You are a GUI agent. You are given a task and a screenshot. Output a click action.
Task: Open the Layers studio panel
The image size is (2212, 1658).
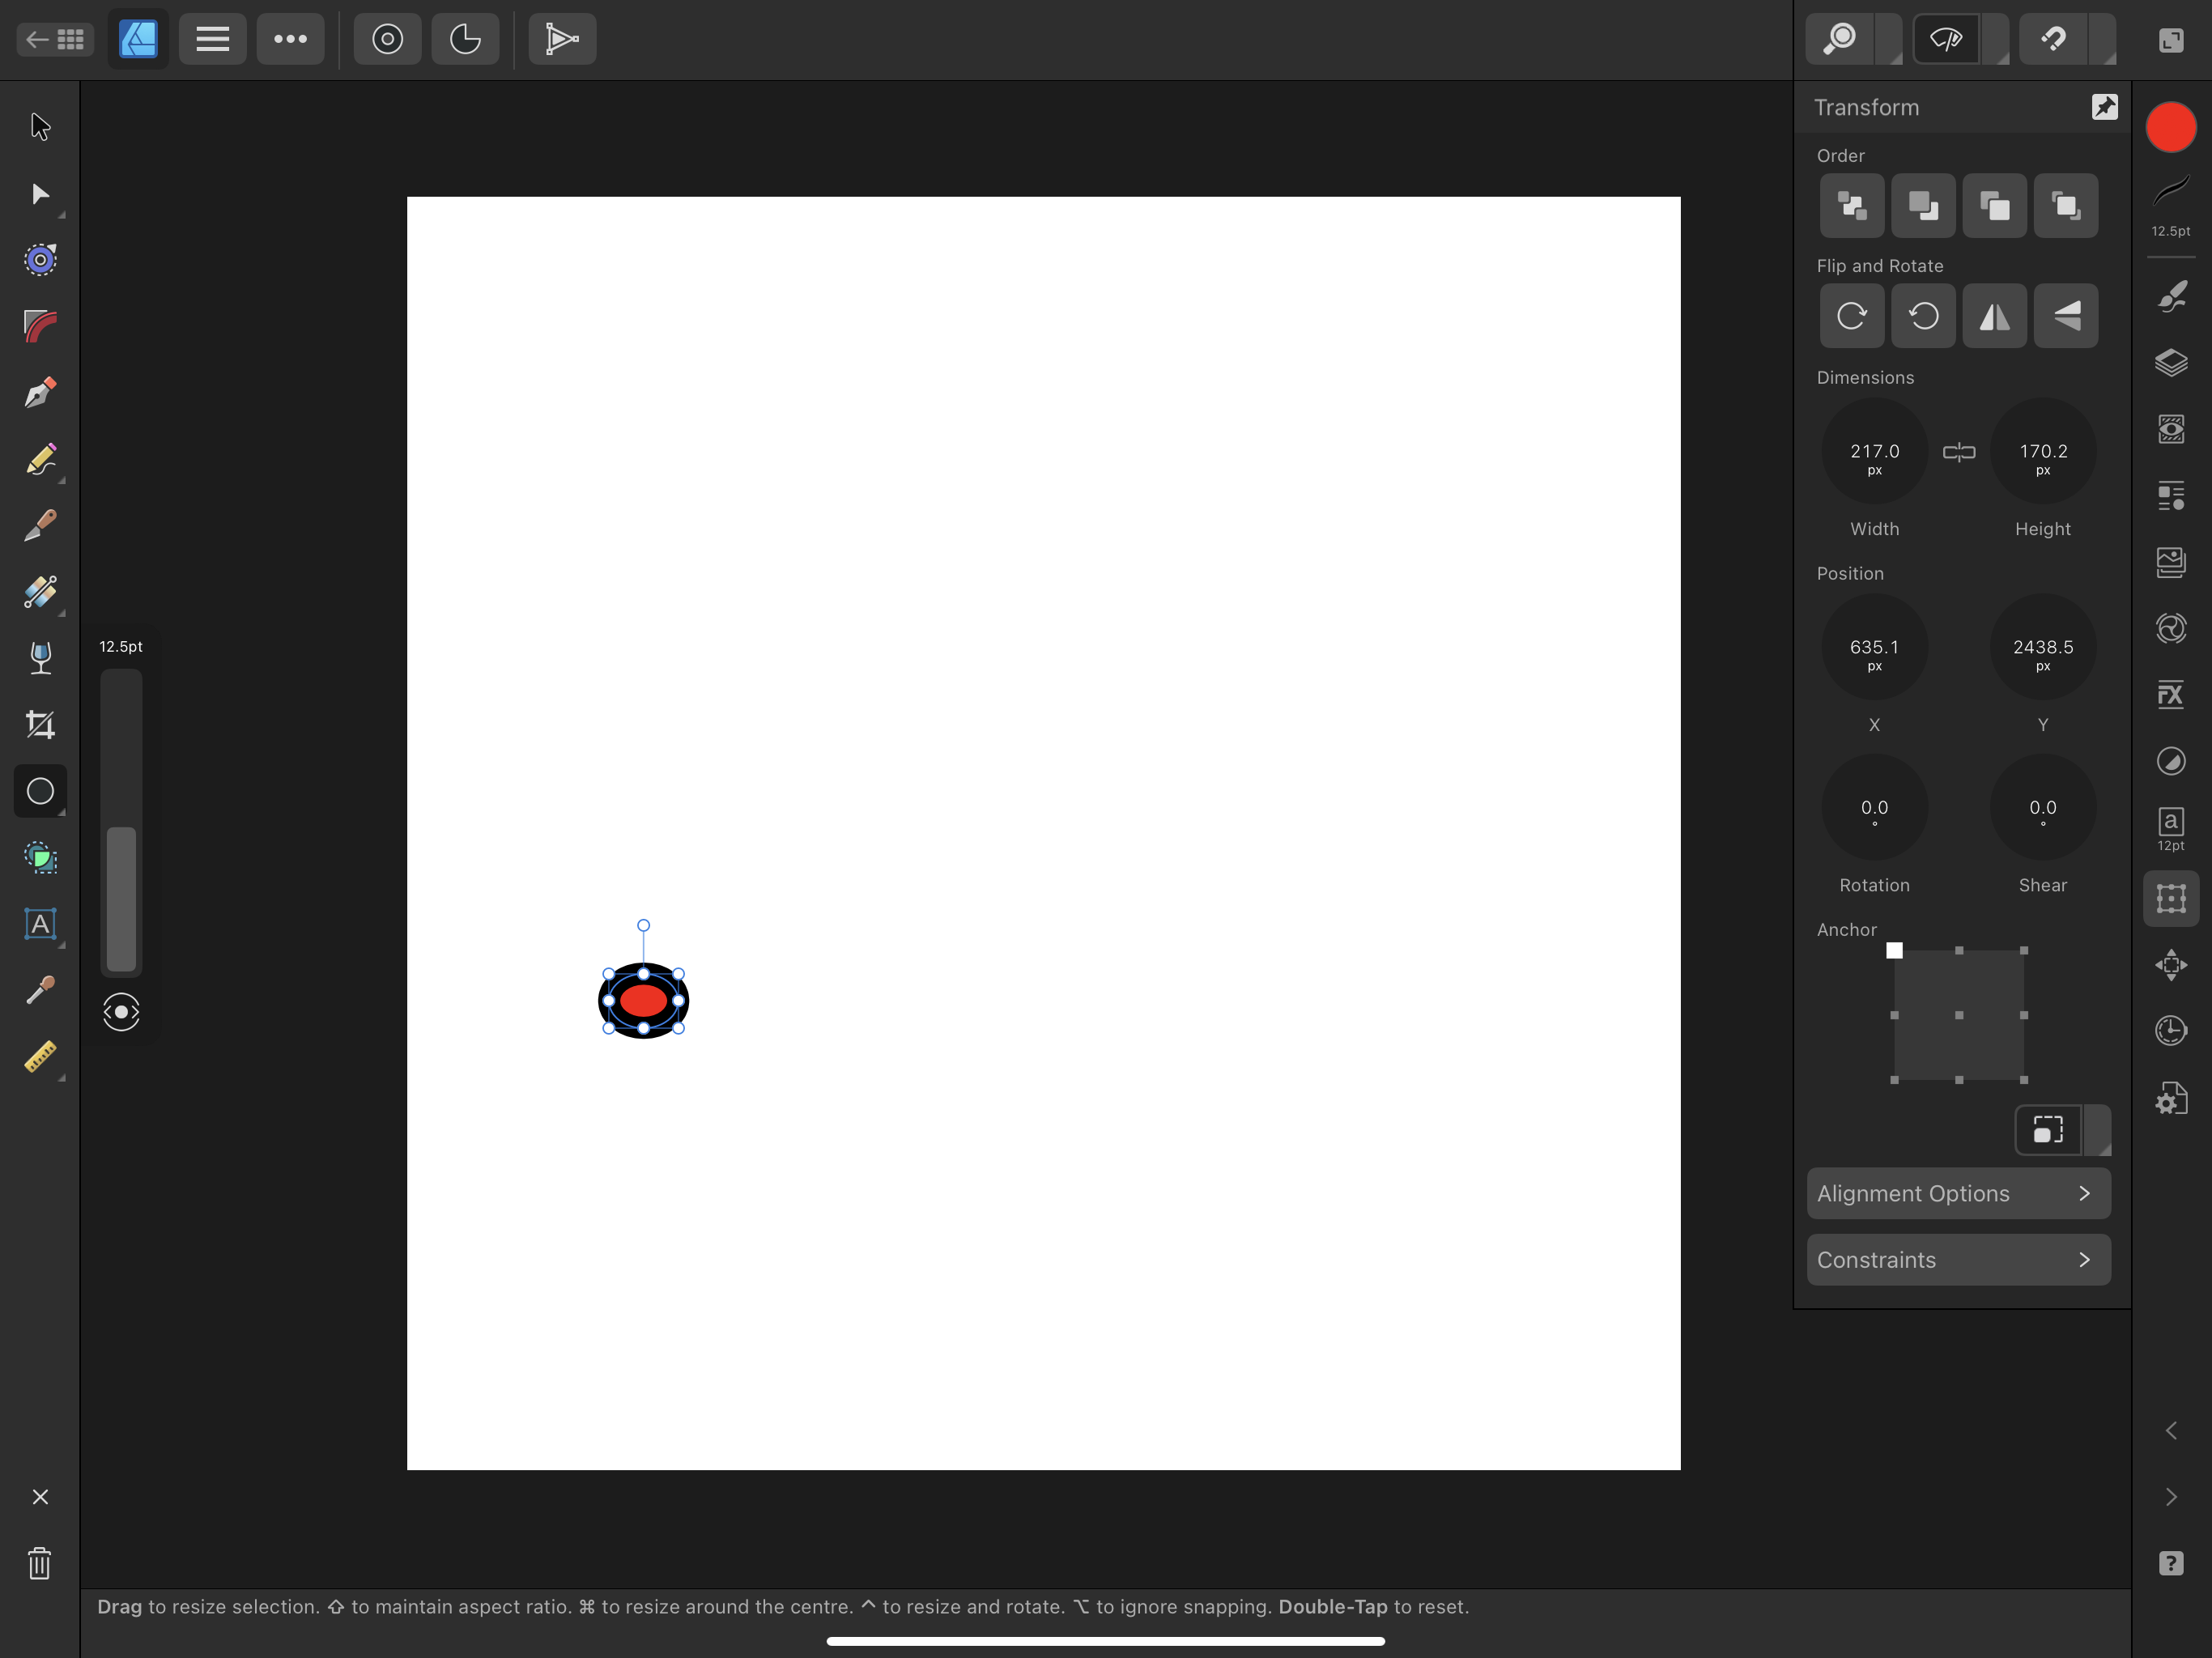click(2170, 363)
